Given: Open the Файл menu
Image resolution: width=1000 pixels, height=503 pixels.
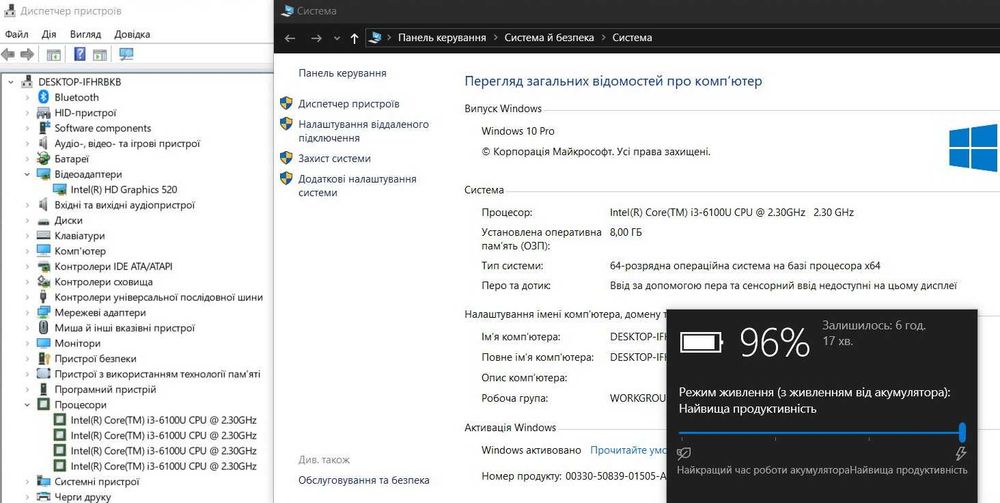Looking at the screenshot, I should 16,34.
